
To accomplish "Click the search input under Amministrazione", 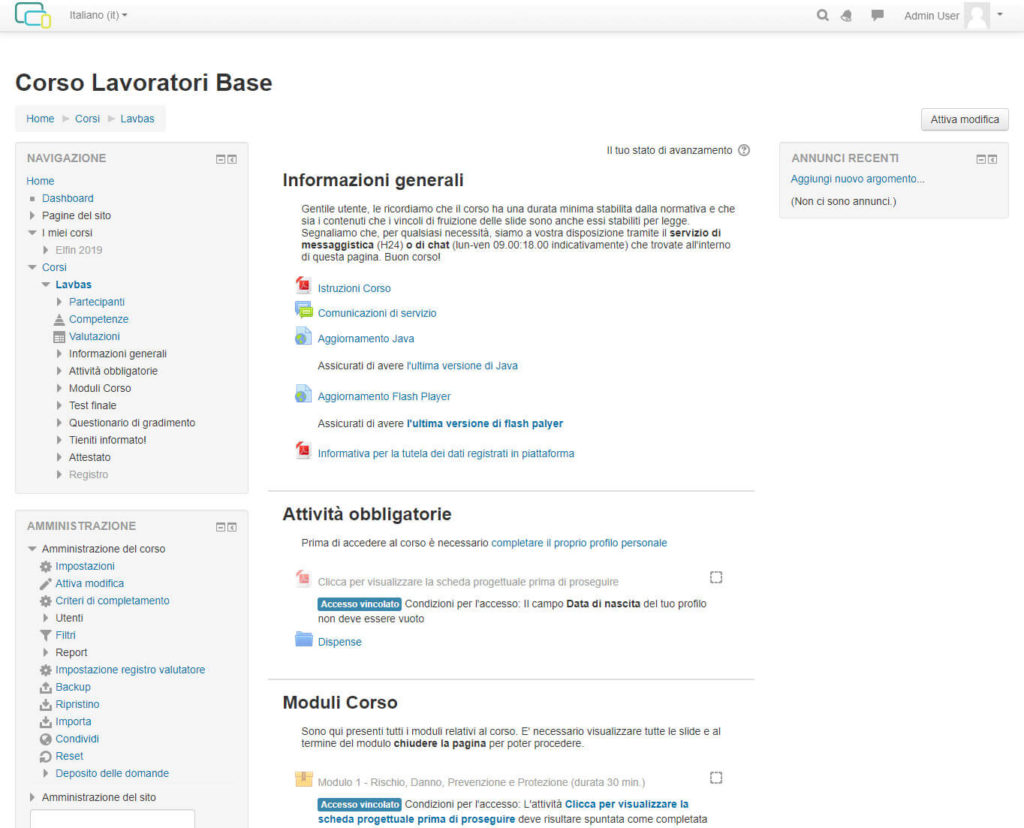I will [112, 818].
